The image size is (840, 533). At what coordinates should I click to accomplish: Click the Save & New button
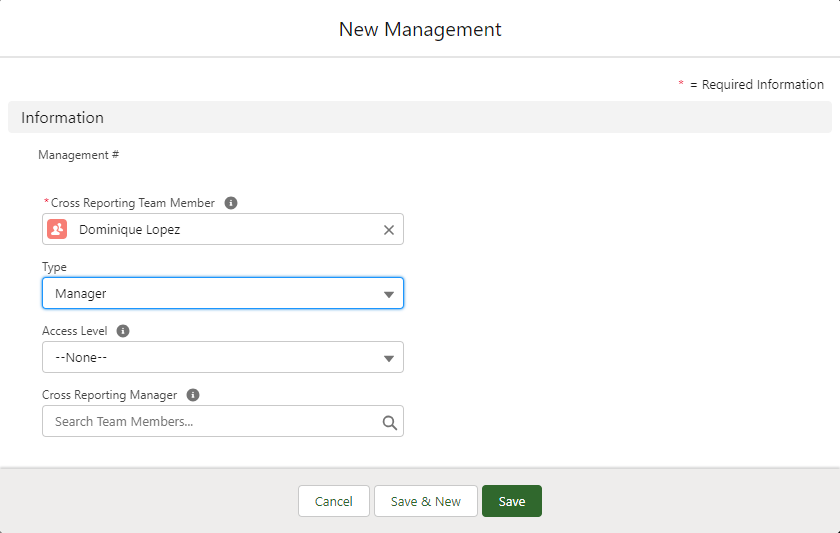coord(425,501)
